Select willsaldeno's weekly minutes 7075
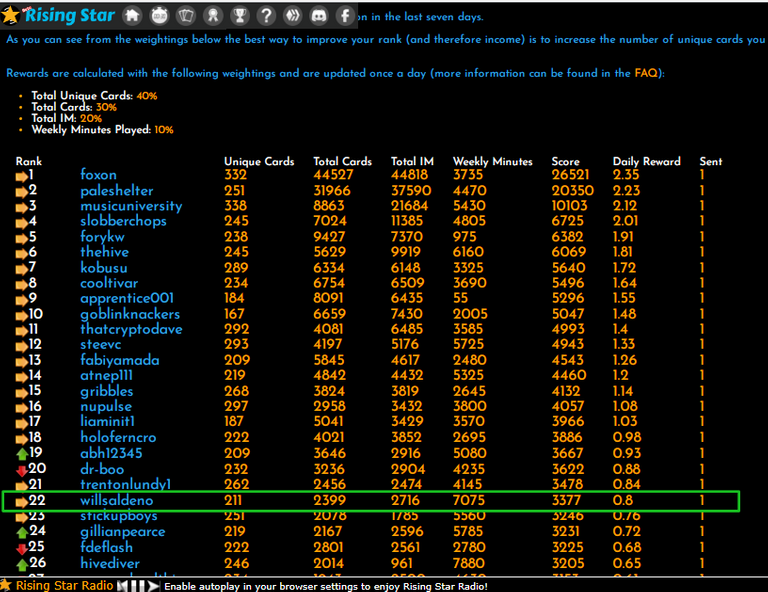This screenshot has width=768, height=592. pos(469,500)
